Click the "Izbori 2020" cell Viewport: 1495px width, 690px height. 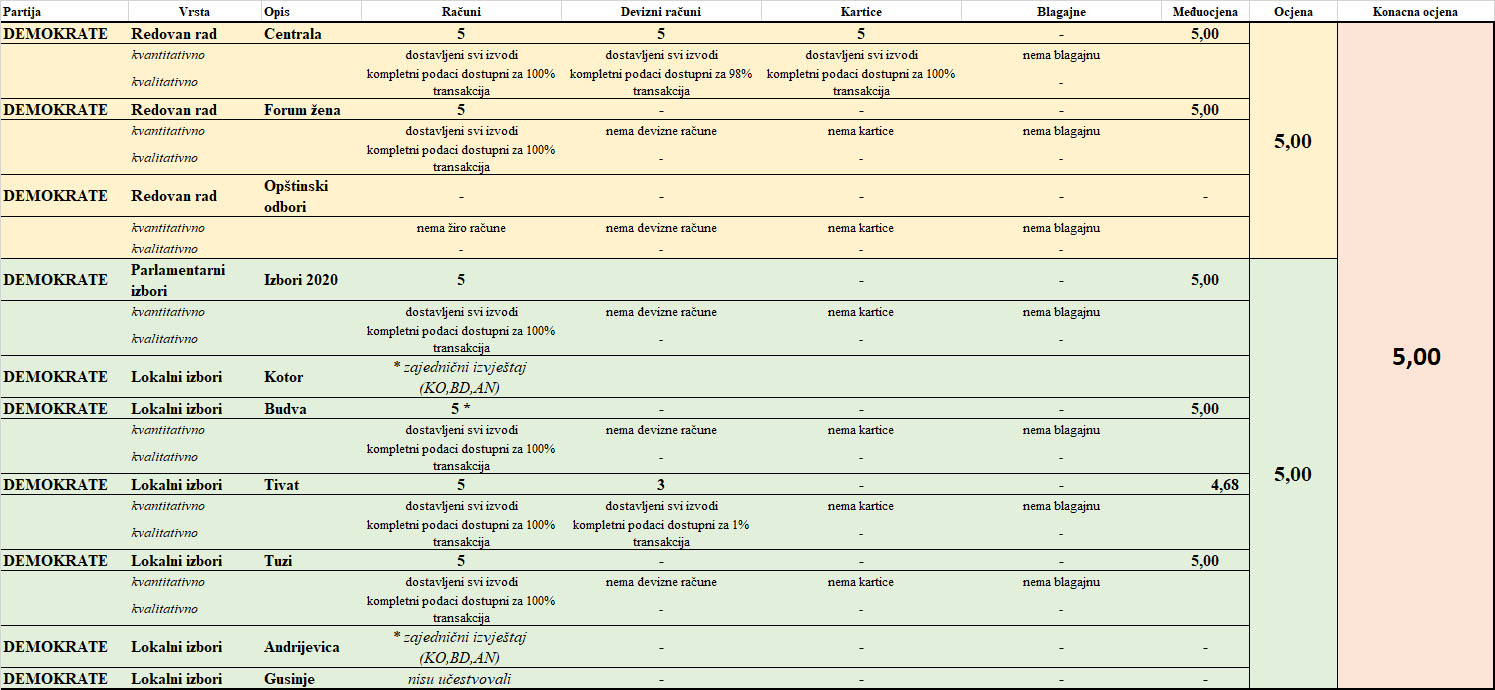[x=301, y=280]
